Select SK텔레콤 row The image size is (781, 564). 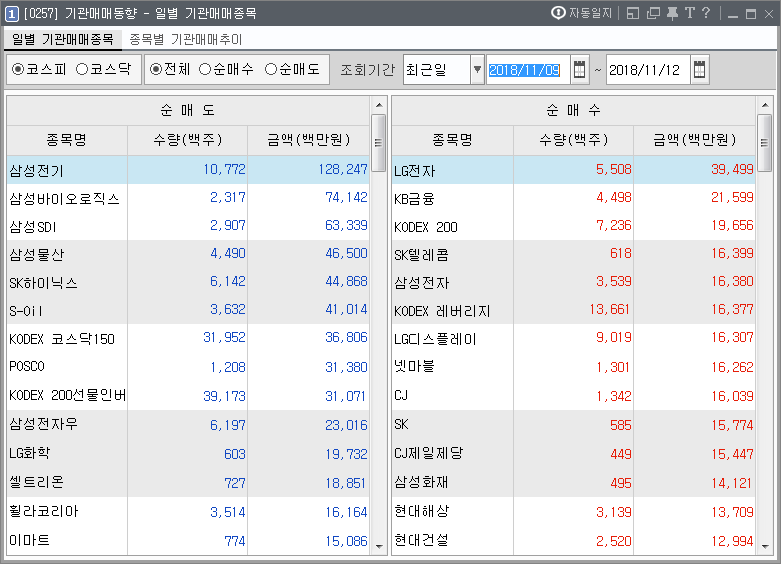point(574,254)
